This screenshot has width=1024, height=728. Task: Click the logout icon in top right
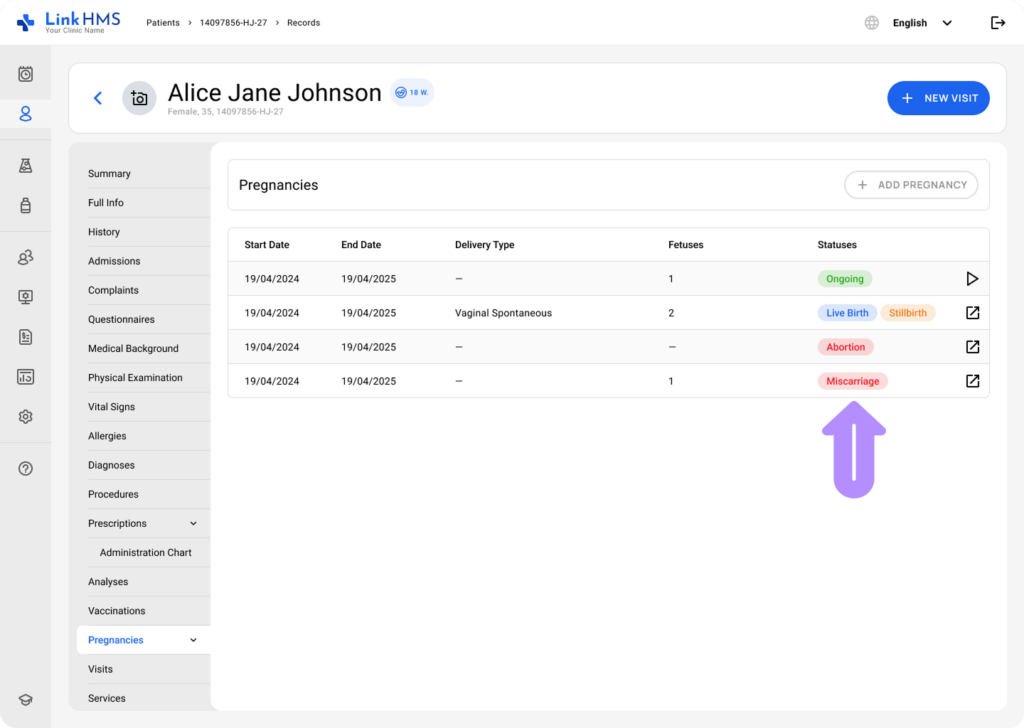coord(997,23)
